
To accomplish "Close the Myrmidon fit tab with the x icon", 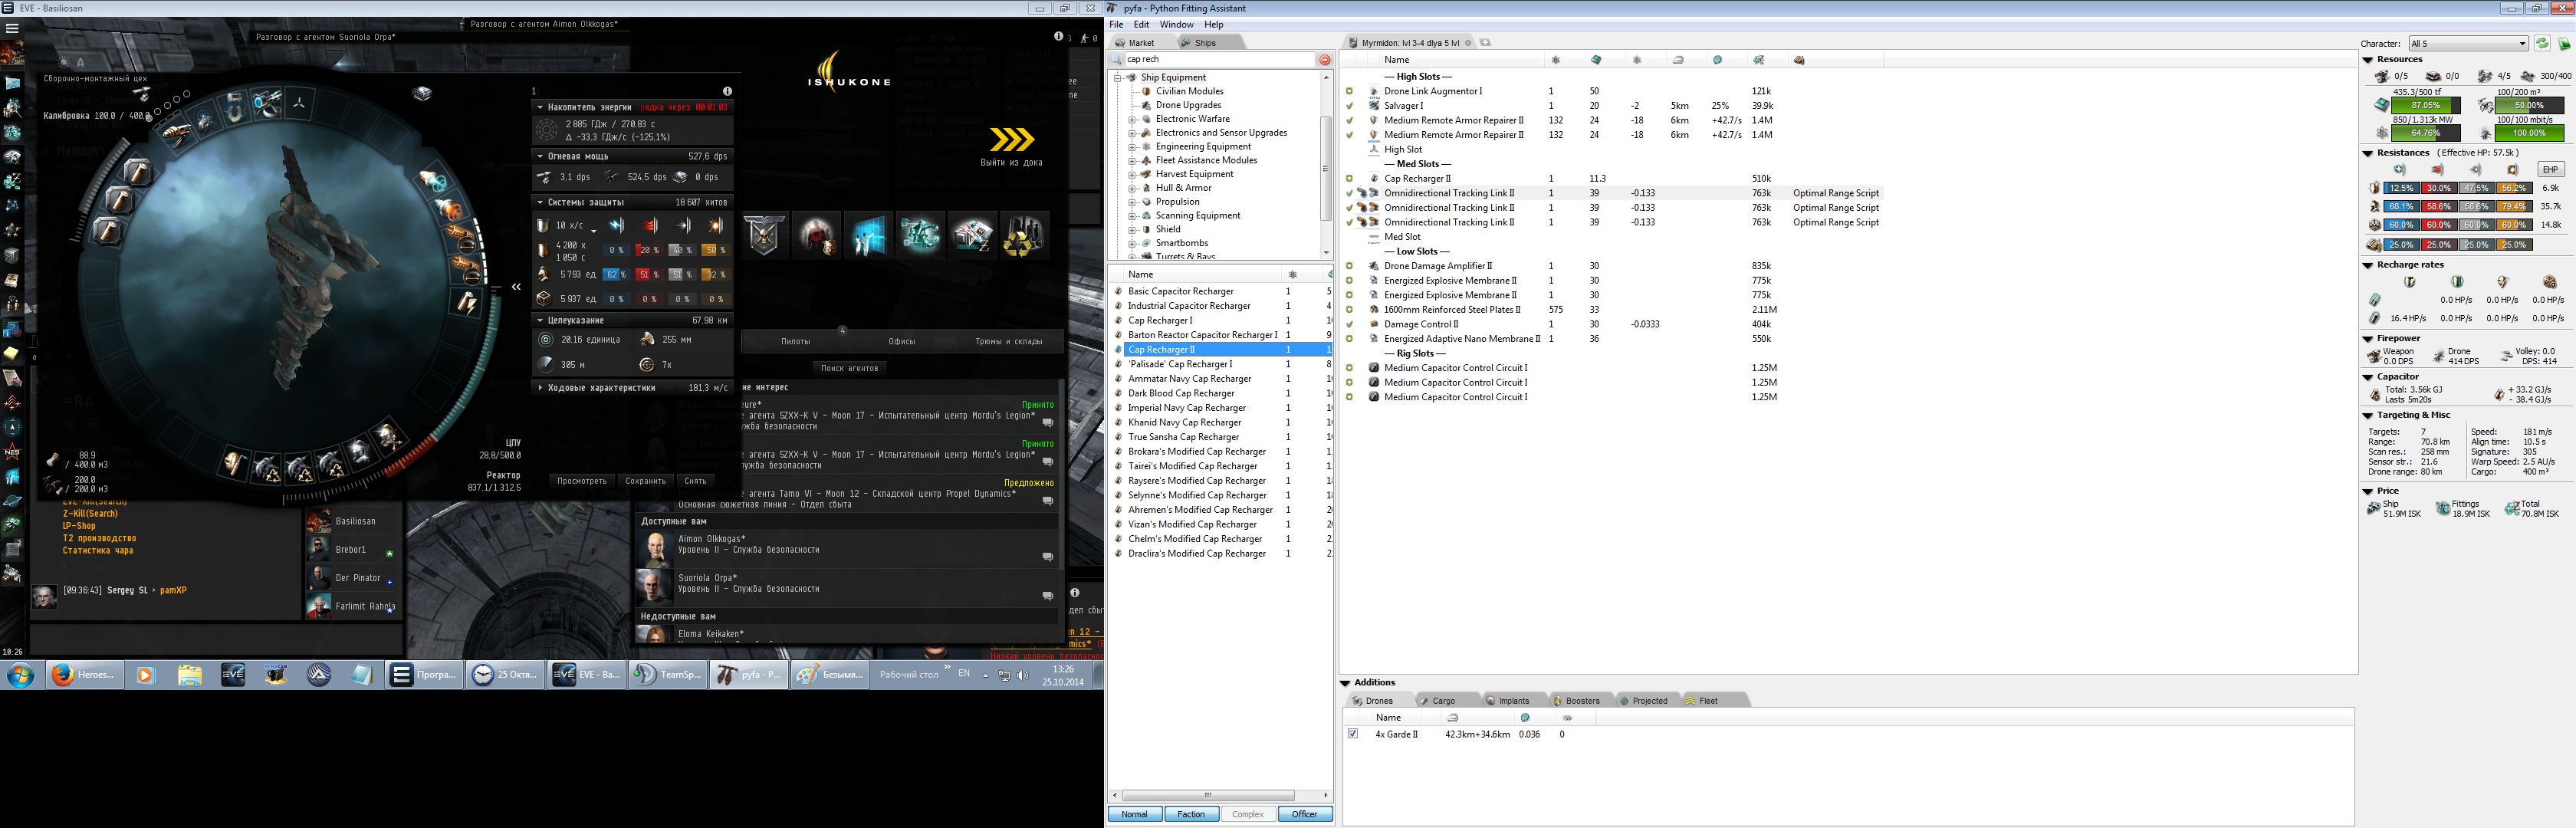I will [x=1468, y=43].
